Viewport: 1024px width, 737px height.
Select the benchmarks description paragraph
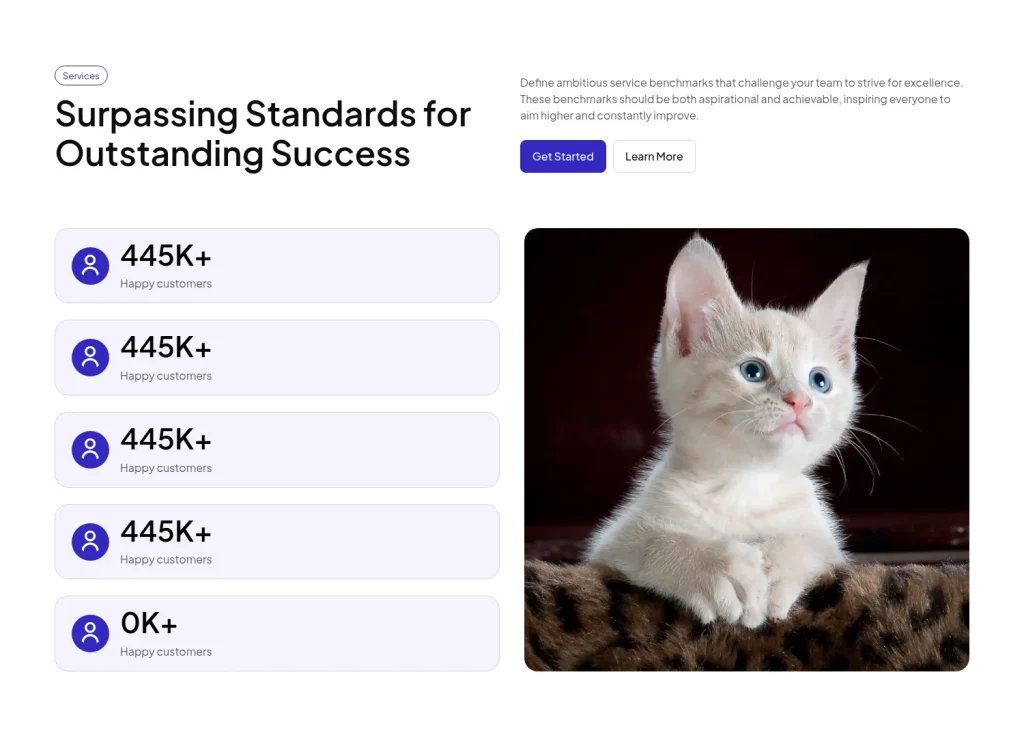point(742,99)
